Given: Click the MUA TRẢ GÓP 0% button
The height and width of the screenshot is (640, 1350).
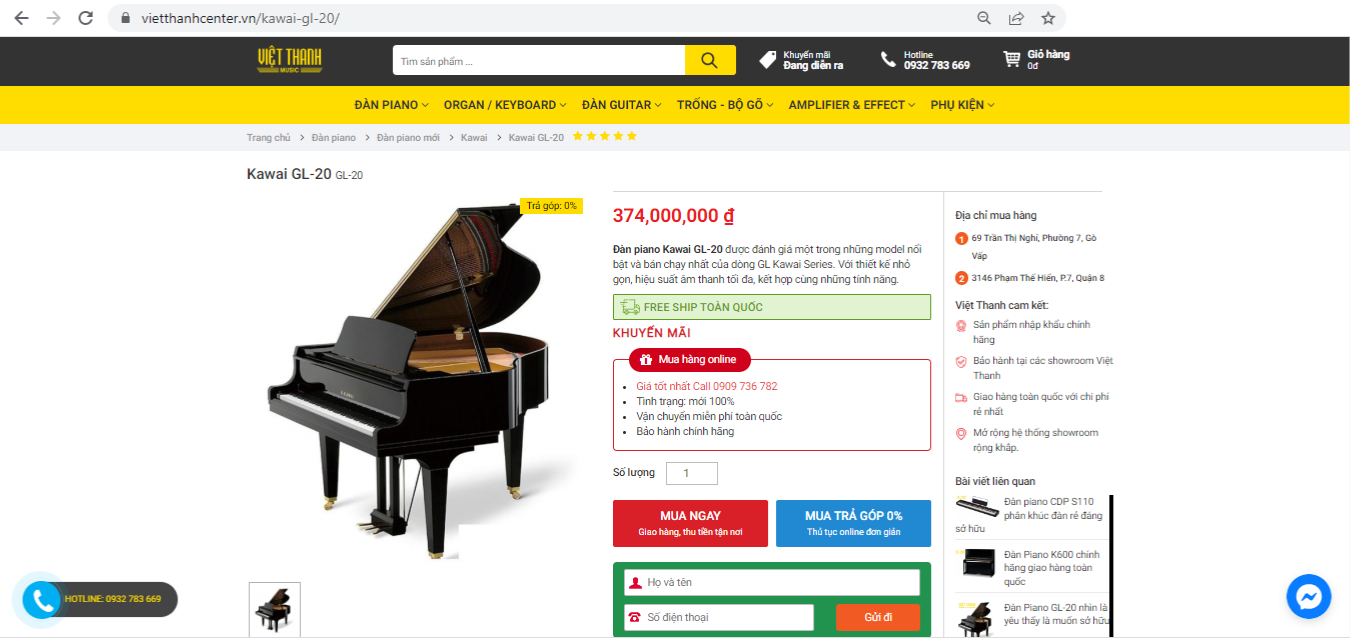Looking at the screenshot, I should coord(853,523).
